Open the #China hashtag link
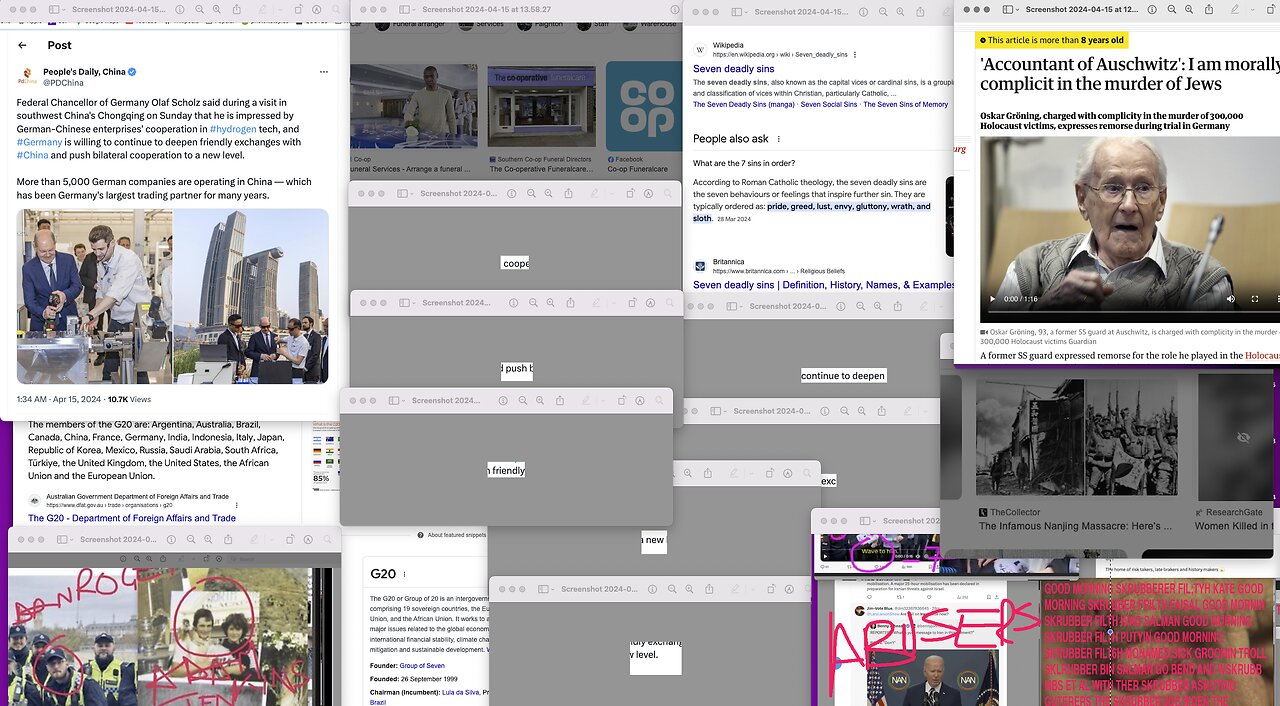The image size is (1280, 706). [33, 155]
